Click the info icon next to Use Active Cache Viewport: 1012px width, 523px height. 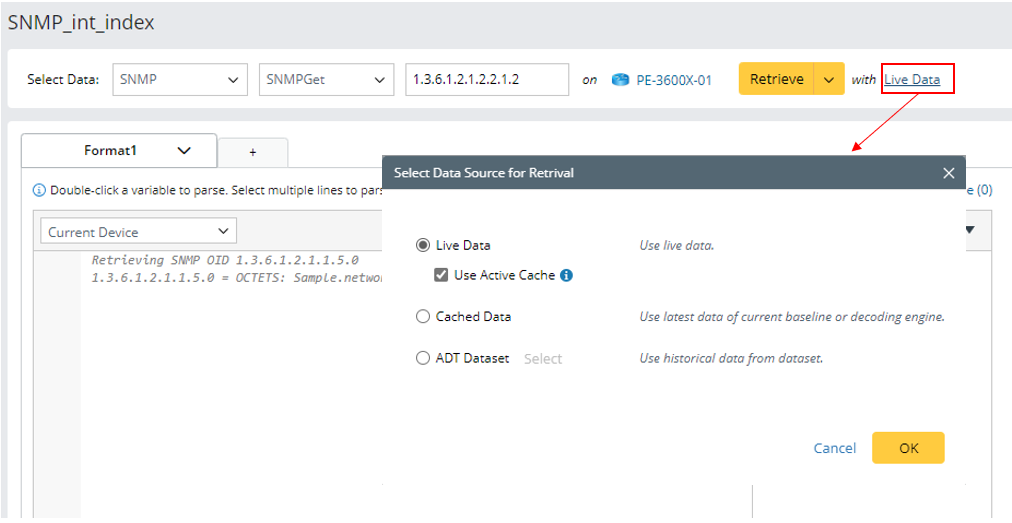[x=566, y=275]
